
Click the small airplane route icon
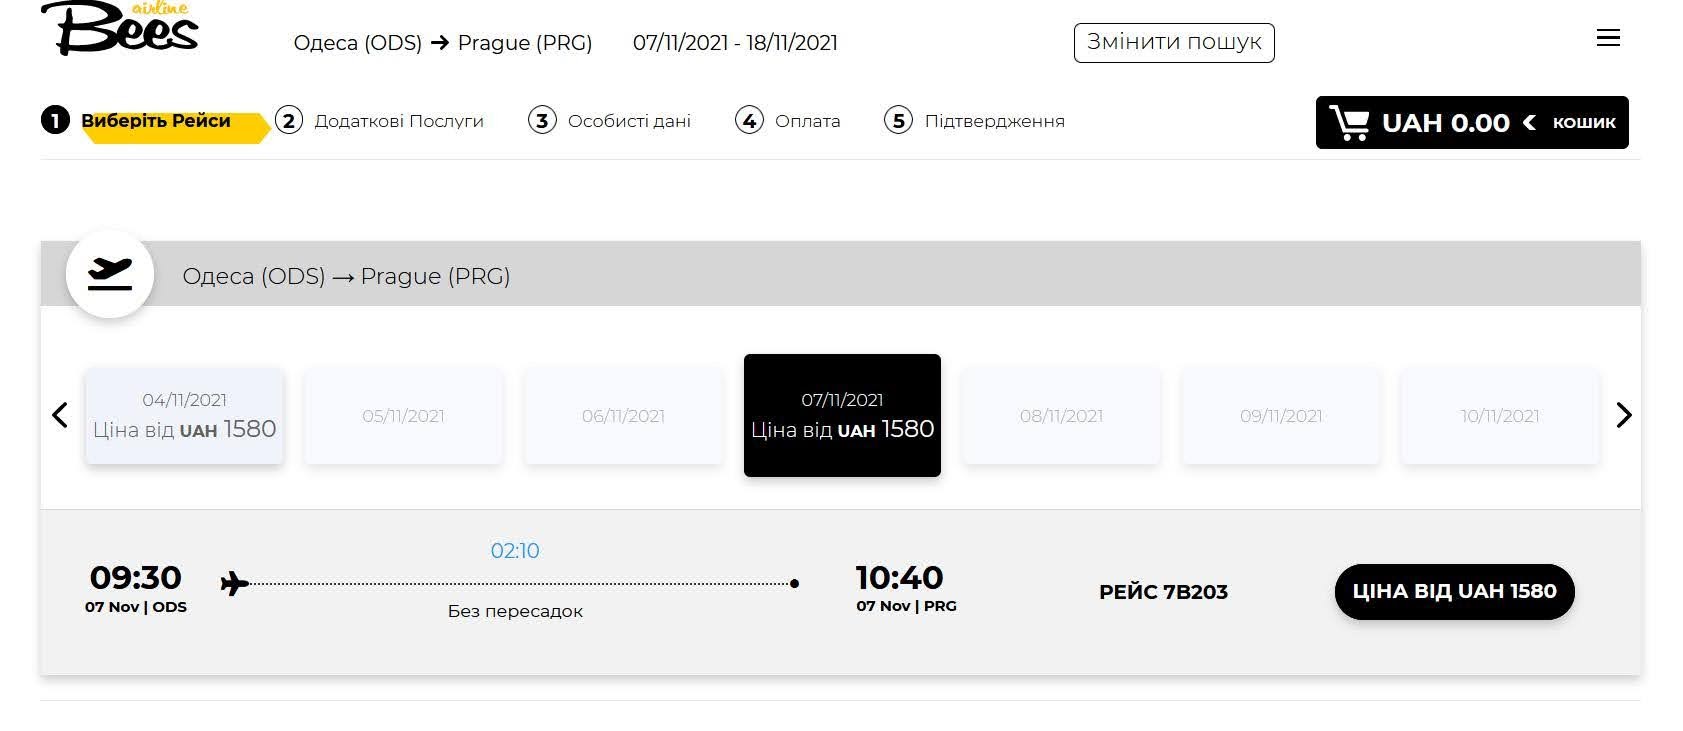tap(234, 582)
